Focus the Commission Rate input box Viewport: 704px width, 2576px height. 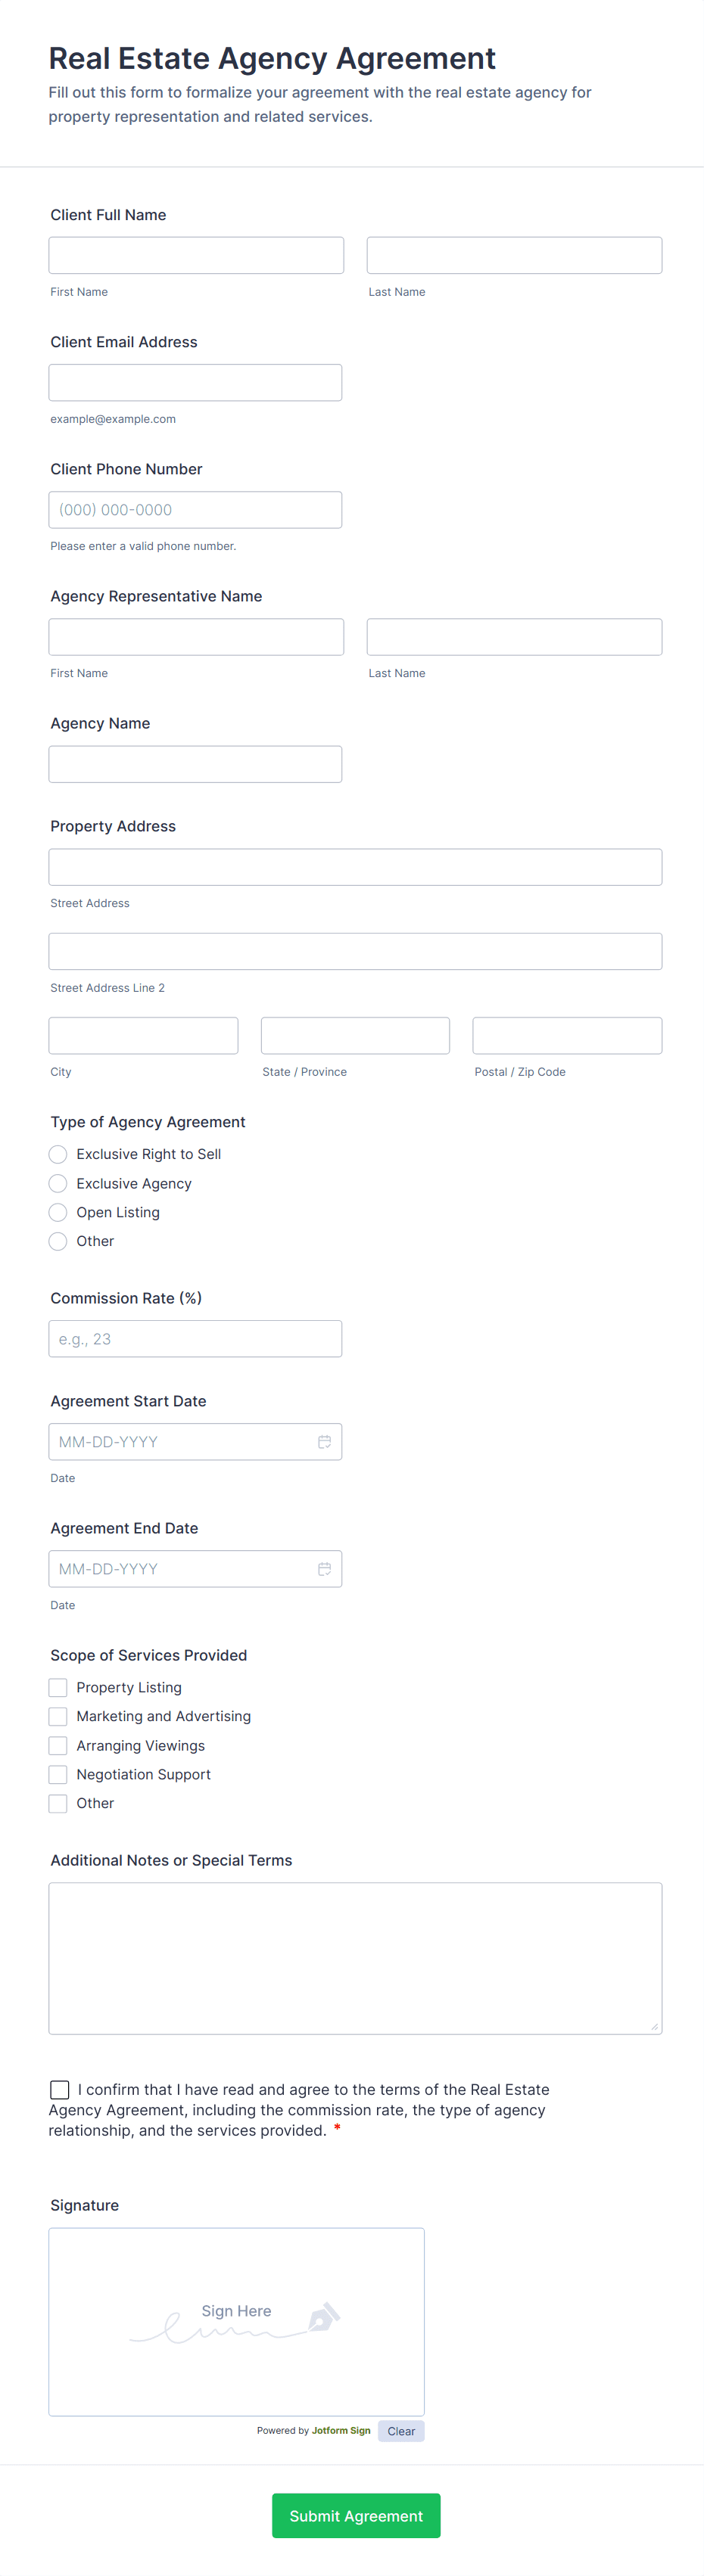[195, 1338]
